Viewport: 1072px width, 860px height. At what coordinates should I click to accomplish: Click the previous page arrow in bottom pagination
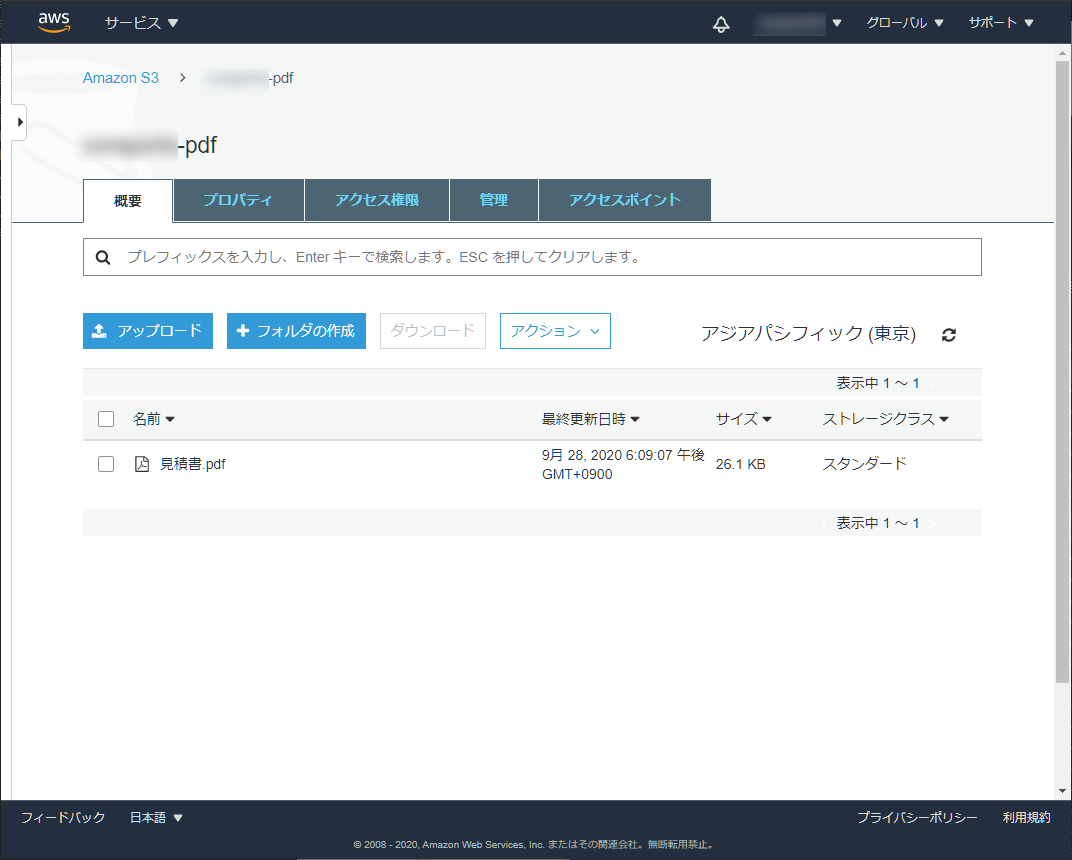coord(825,523)
